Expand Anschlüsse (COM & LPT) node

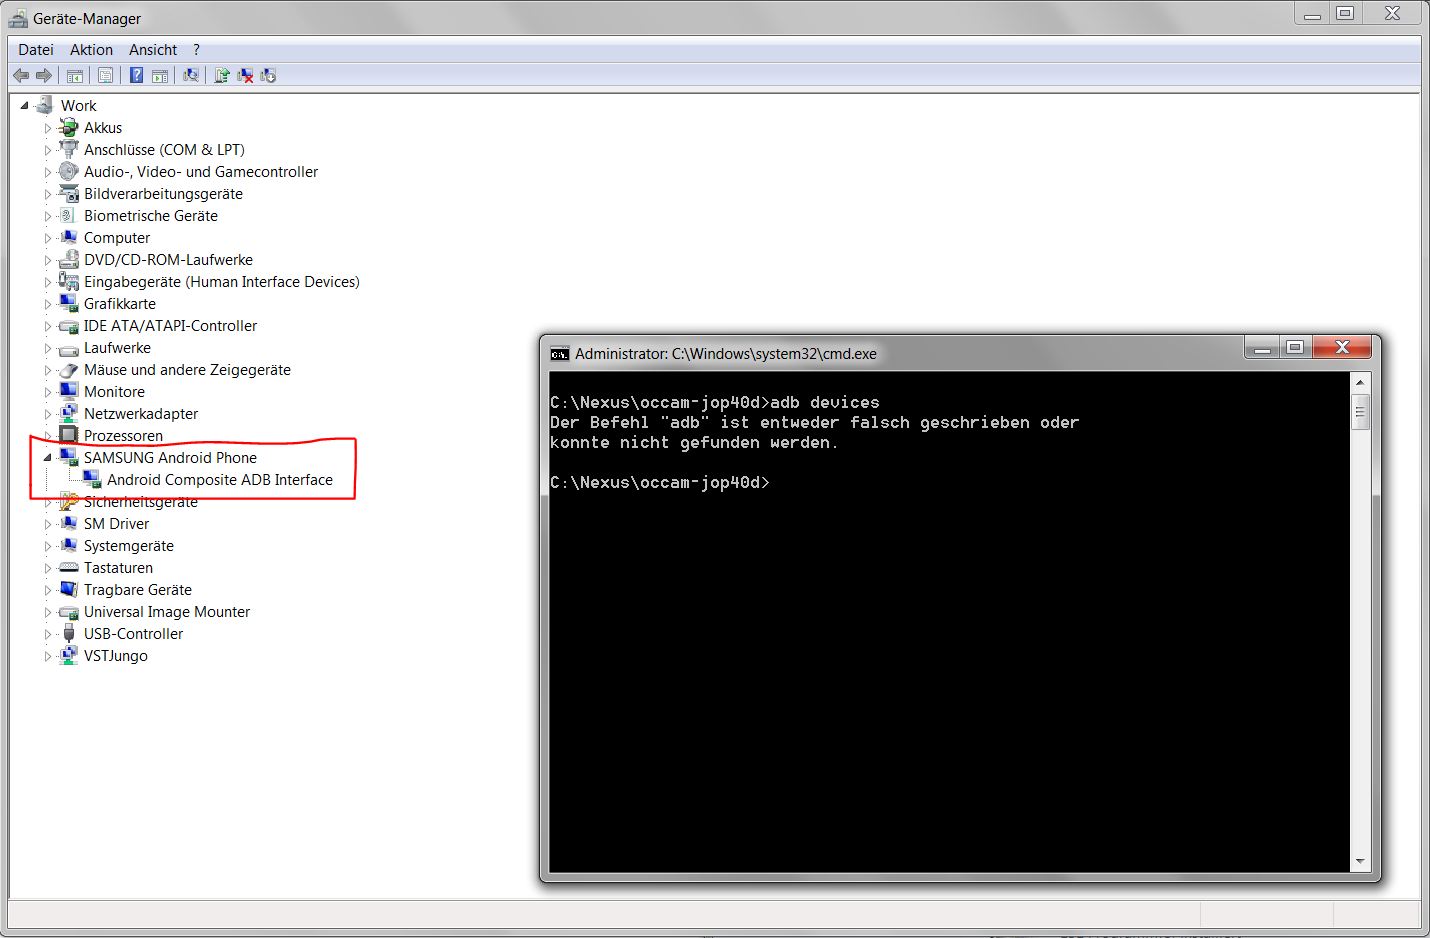pos(48,150)
